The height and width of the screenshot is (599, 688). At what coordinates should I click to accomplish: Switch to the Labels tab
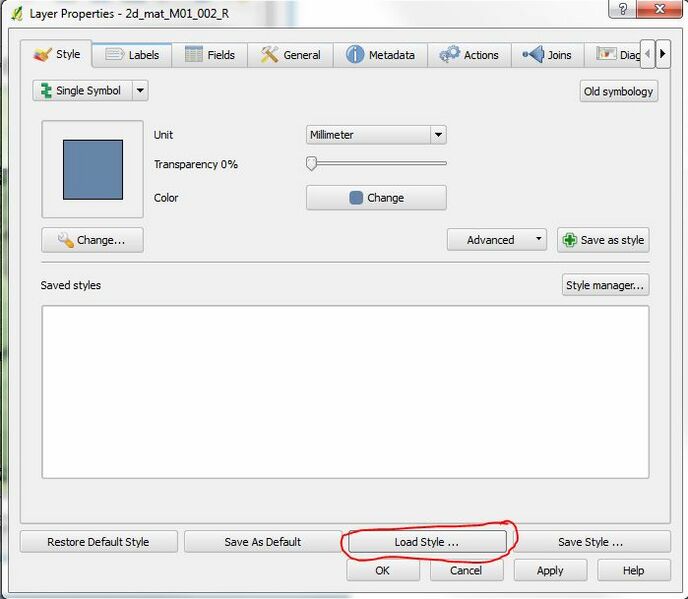132,55
